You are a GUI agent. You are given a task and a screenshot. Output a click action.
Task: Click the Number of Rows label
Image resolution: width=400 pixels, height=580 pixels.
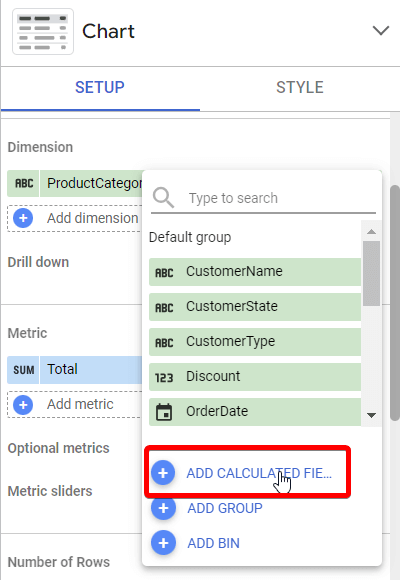(x=59, y=562)
